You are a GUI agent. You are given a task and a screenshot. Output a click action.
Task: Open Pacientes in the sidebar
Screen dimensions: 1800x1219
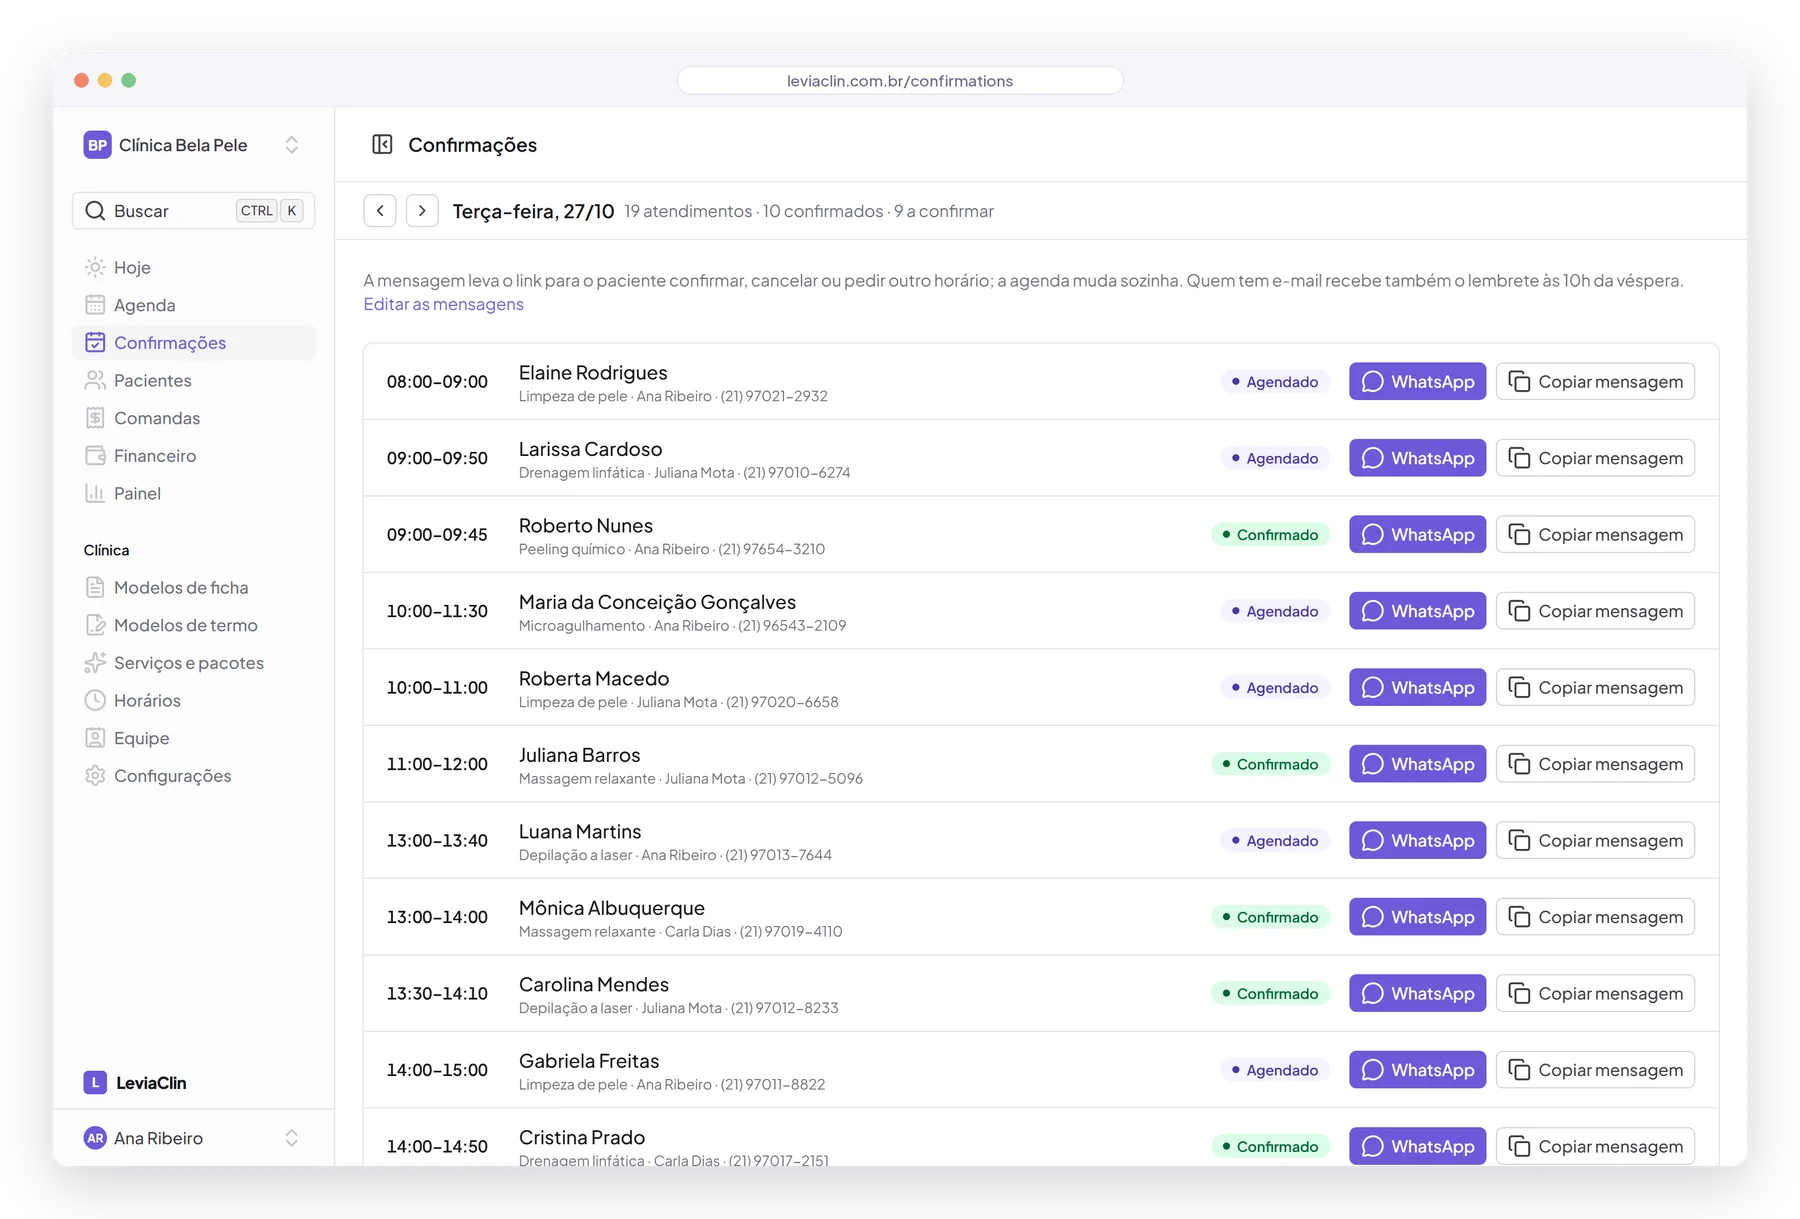click(x=194, y=380)
